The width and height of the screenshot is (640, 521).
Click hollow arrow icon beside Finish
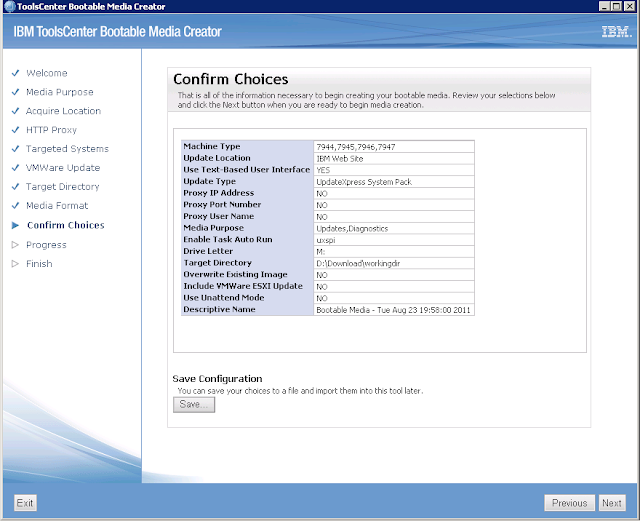(16, 264)
